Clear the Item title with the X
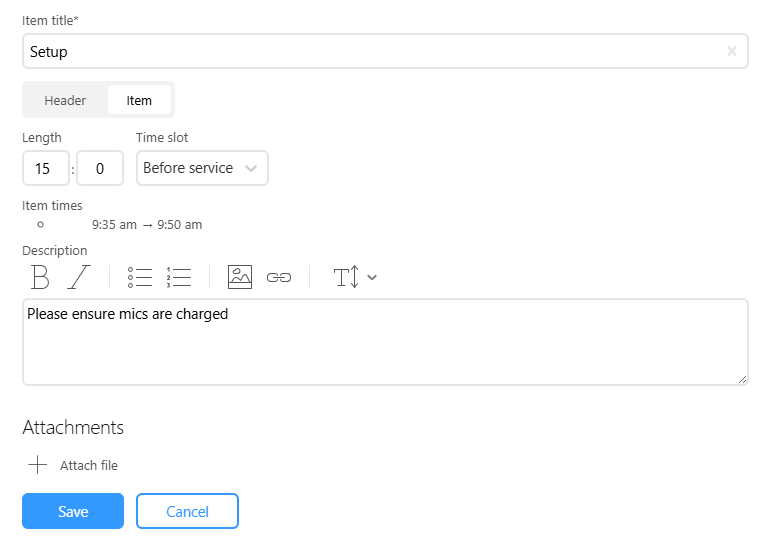Viewport: 769px width, 541px height. 732,51
